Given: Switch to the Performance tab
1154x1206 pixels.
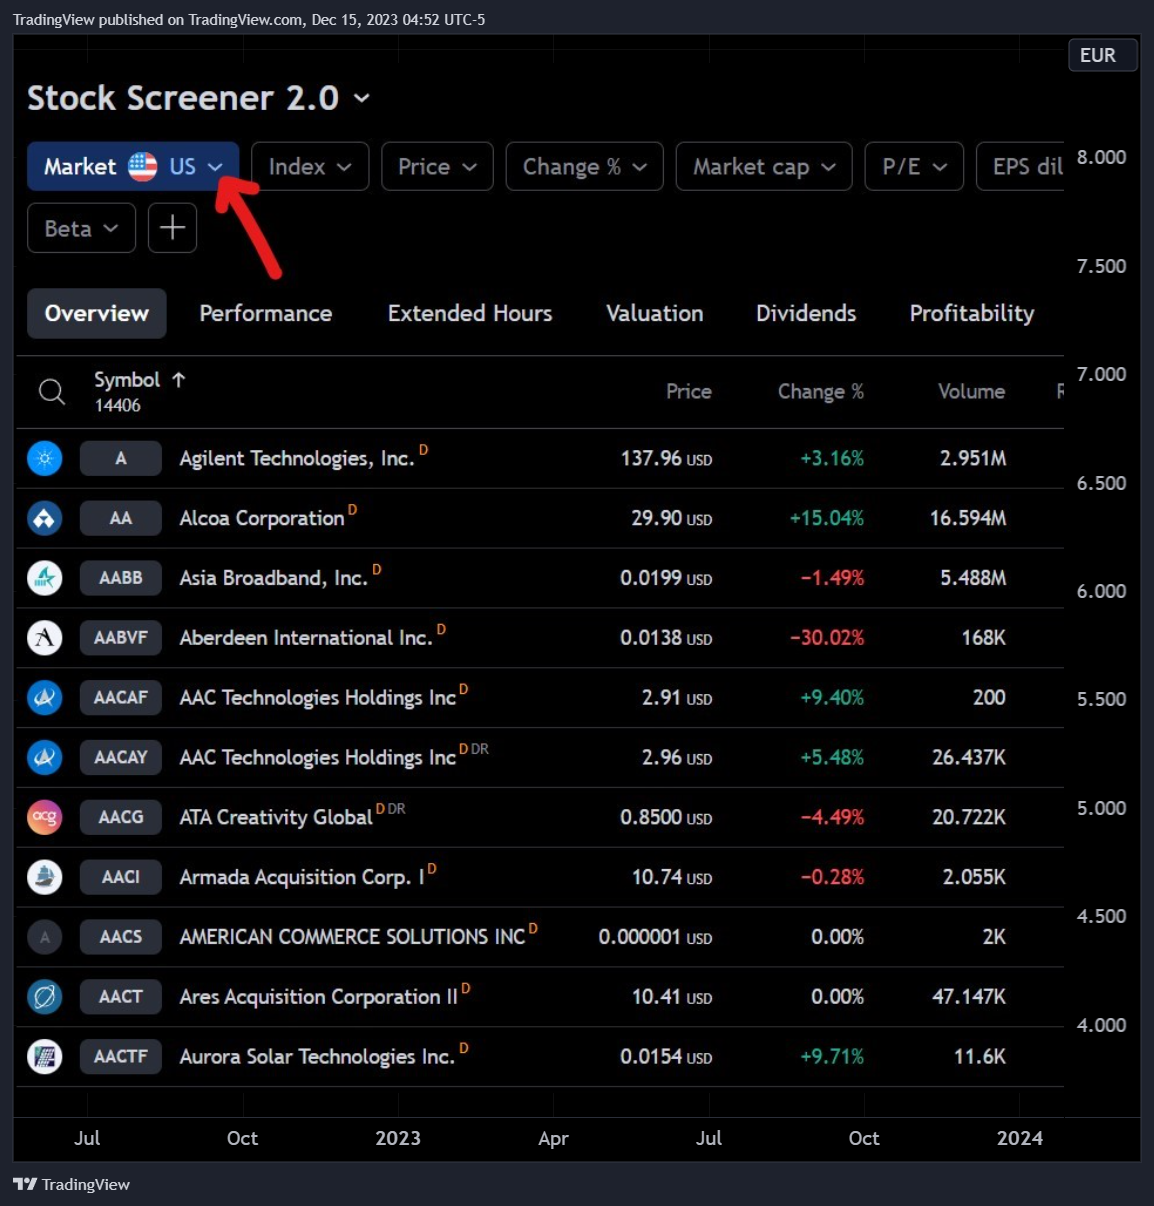Looking at the screenshot, I should point(265,313).
